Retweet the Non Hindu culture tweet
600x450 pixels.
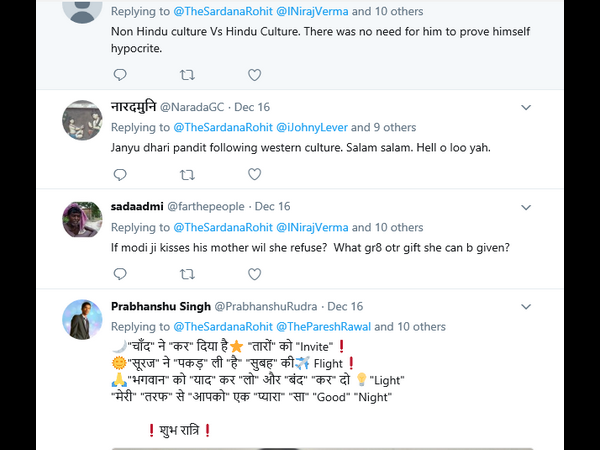click(x=187, y=75)
